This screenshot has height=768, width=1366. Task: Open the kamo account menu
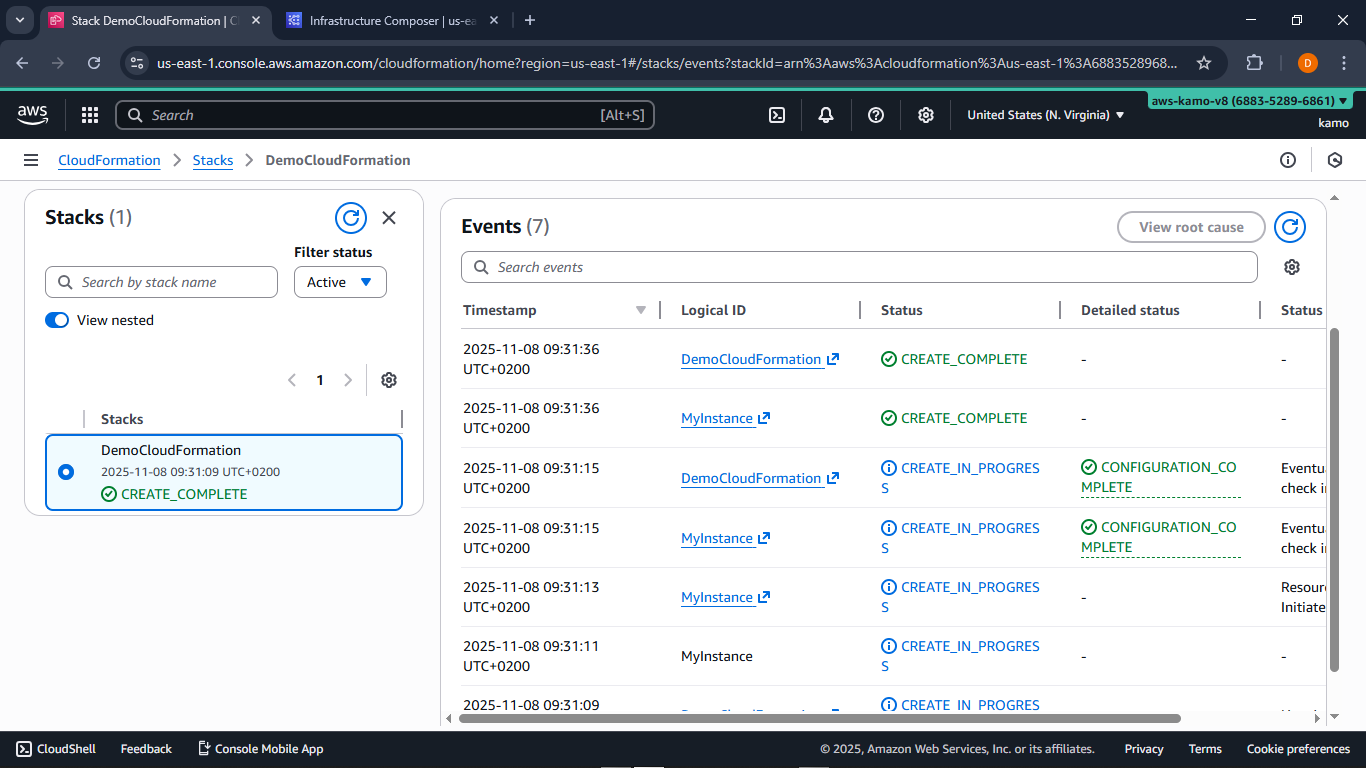[x=1333, y=122]
